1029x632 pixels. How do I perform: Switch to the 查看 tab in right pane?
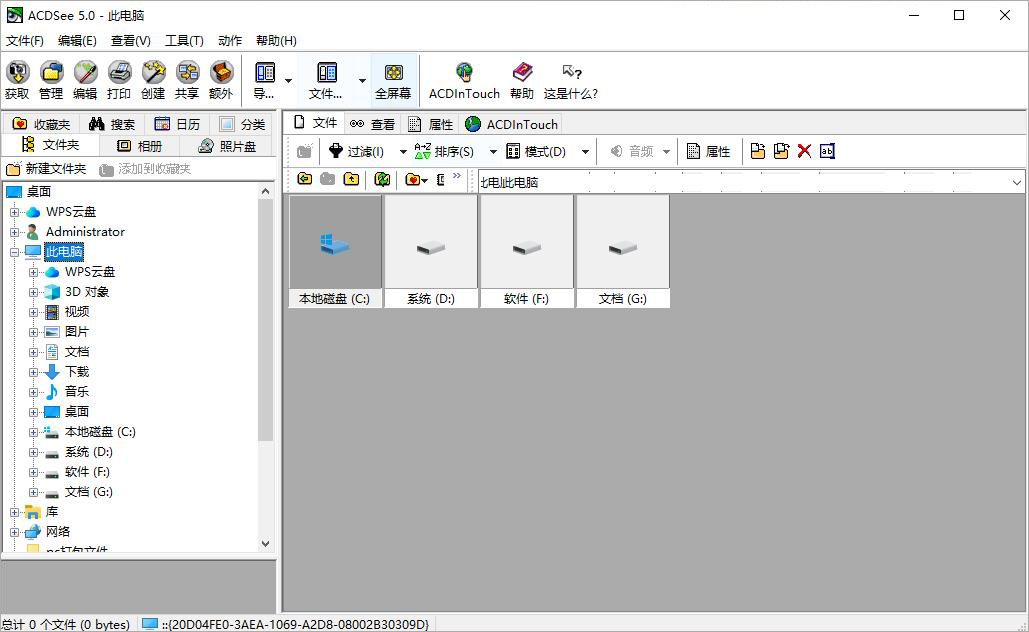372,124
